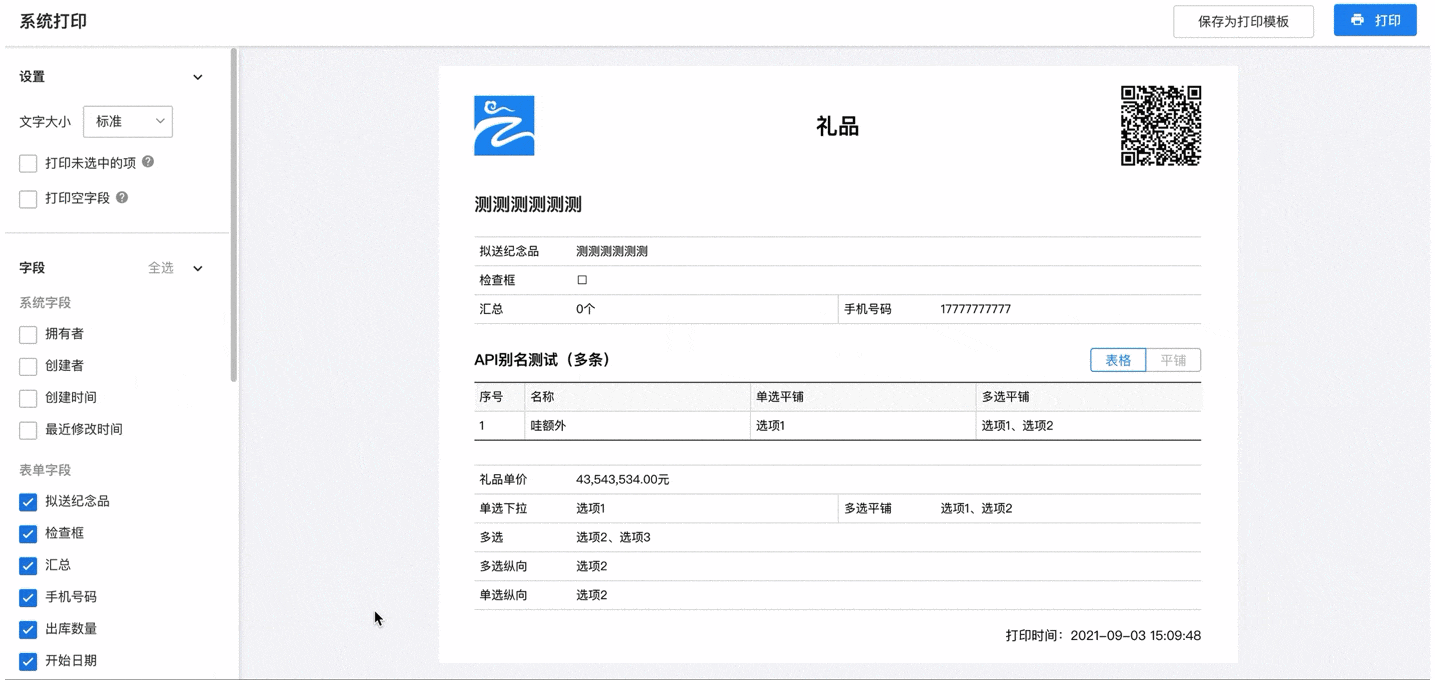The image size is (1435, 680).
Task: Click help icon beside 打印未选中的项
Action: 148,162
